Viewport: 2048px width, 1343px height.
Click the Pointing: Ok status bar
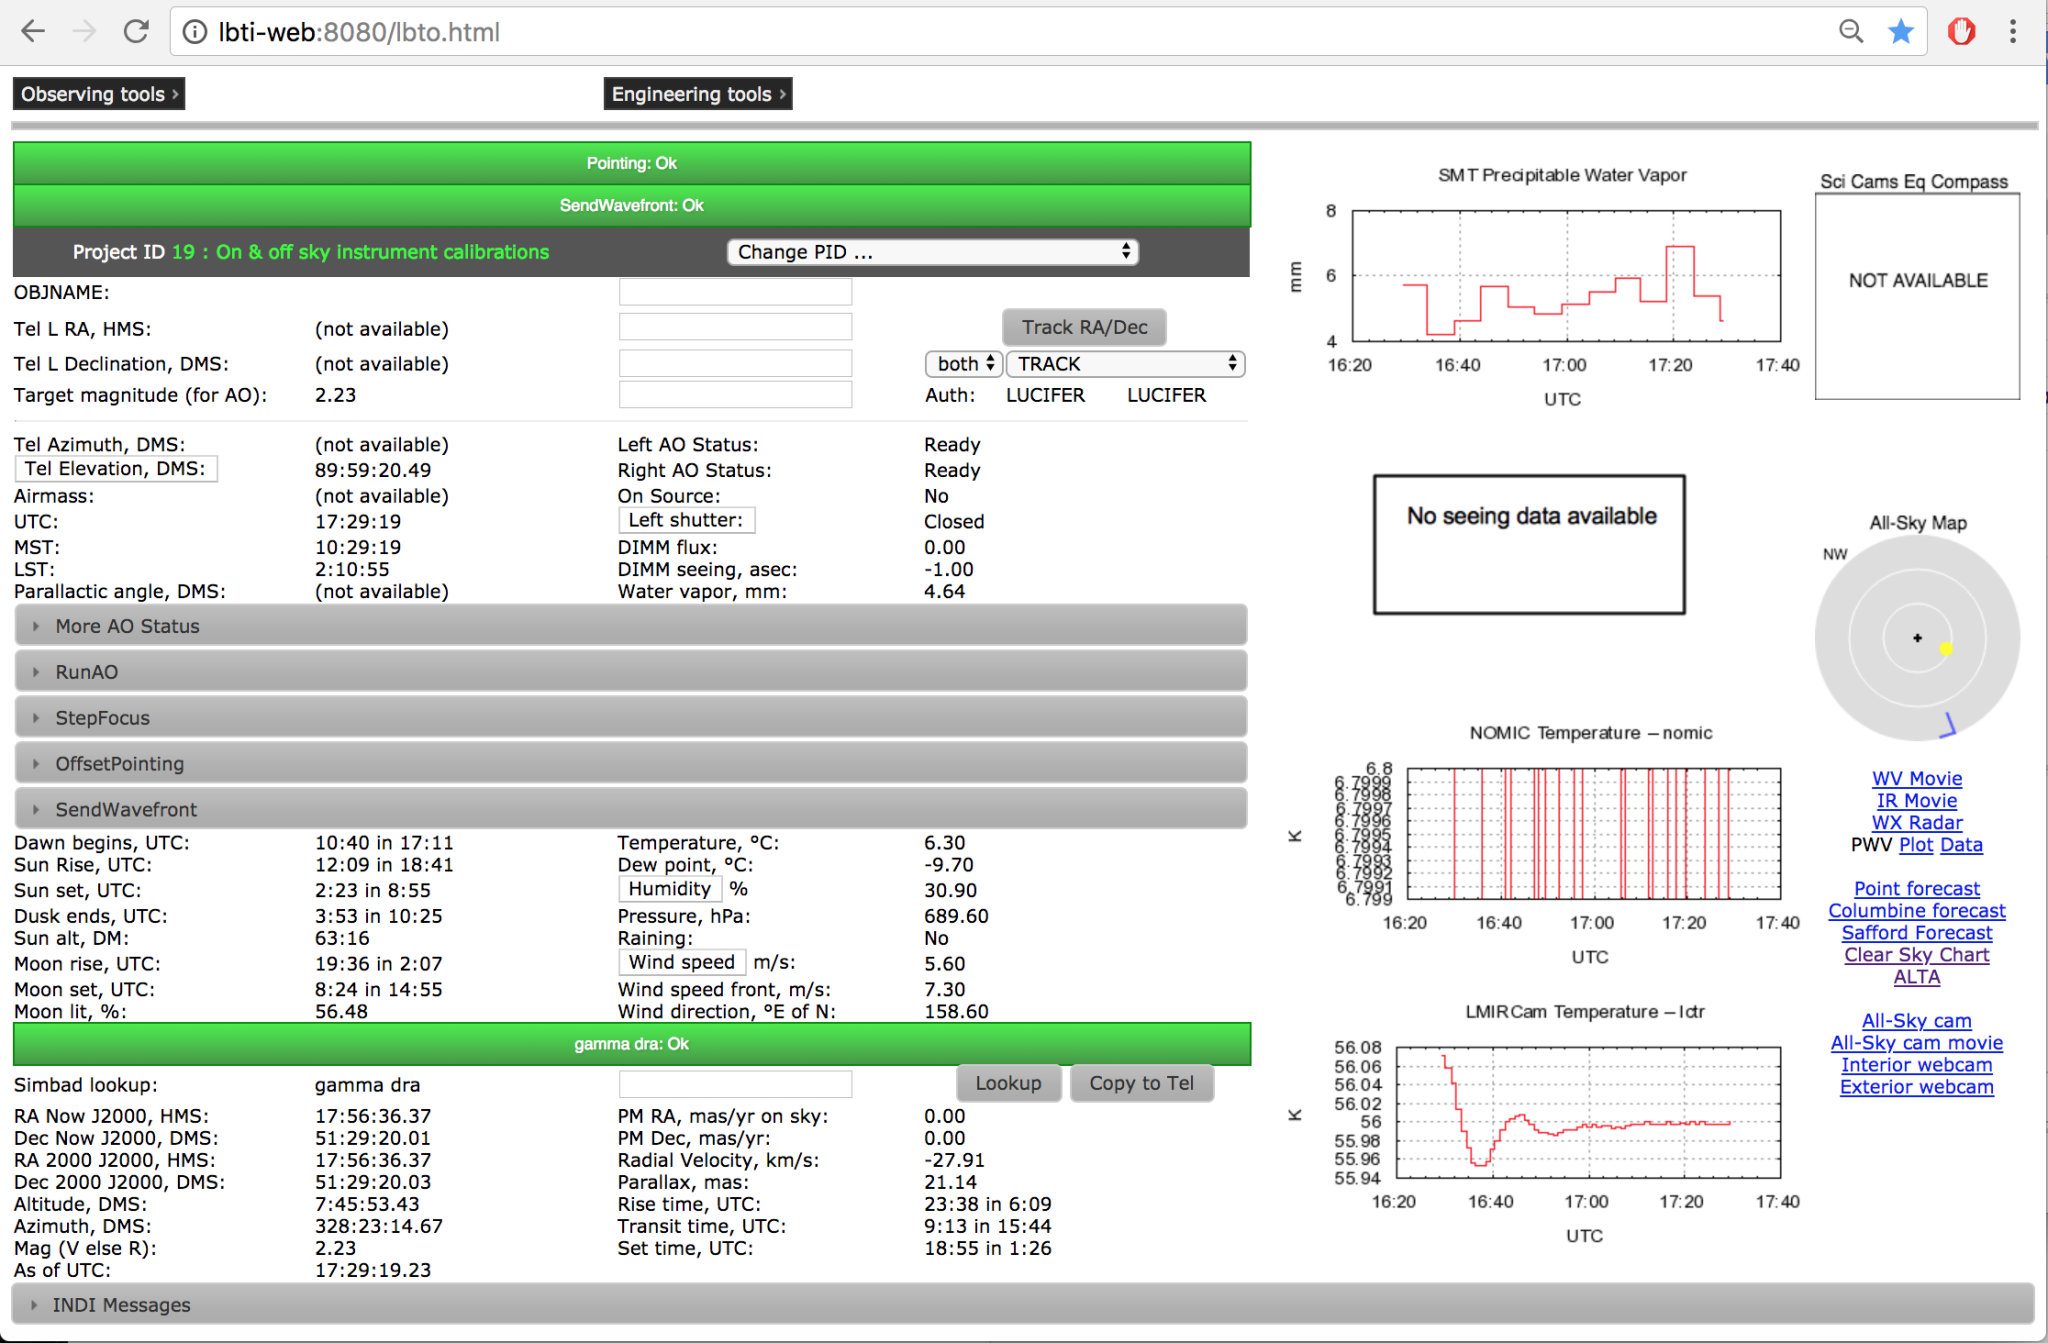point(631,163)
